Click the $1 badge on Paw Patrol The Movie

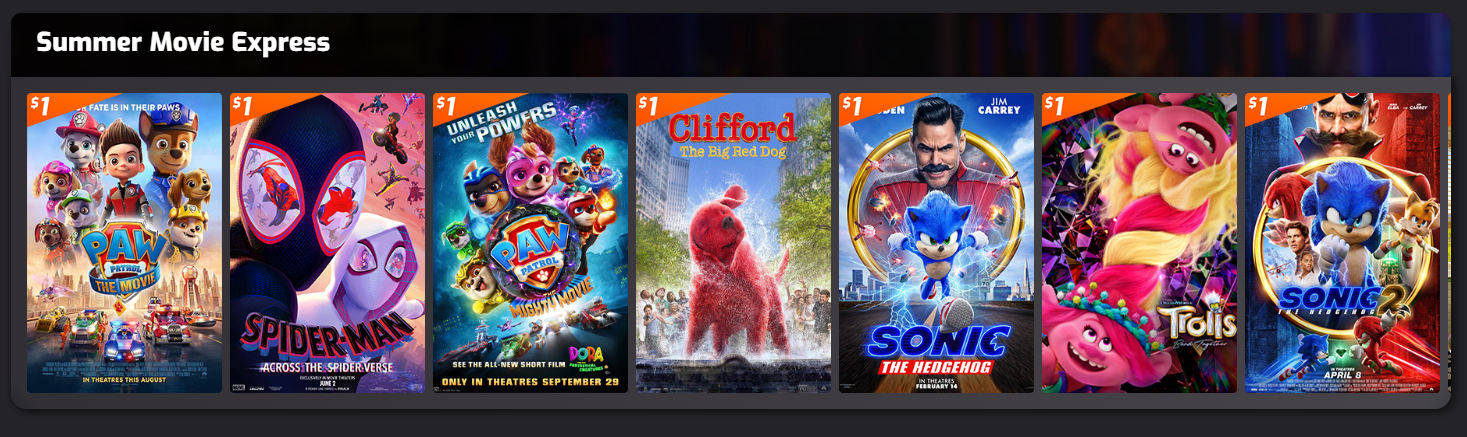40,104
